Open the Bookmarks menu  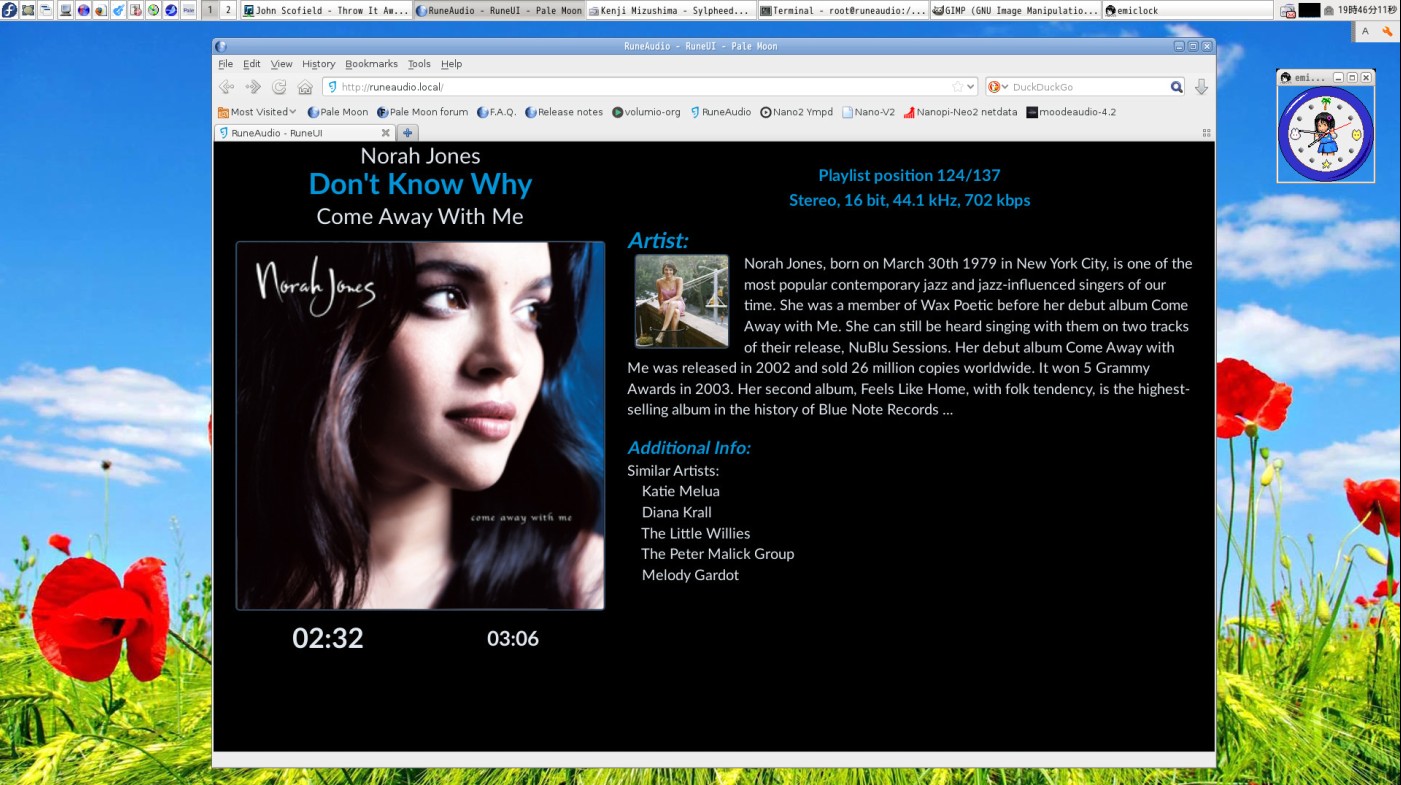tap(371, 64)
